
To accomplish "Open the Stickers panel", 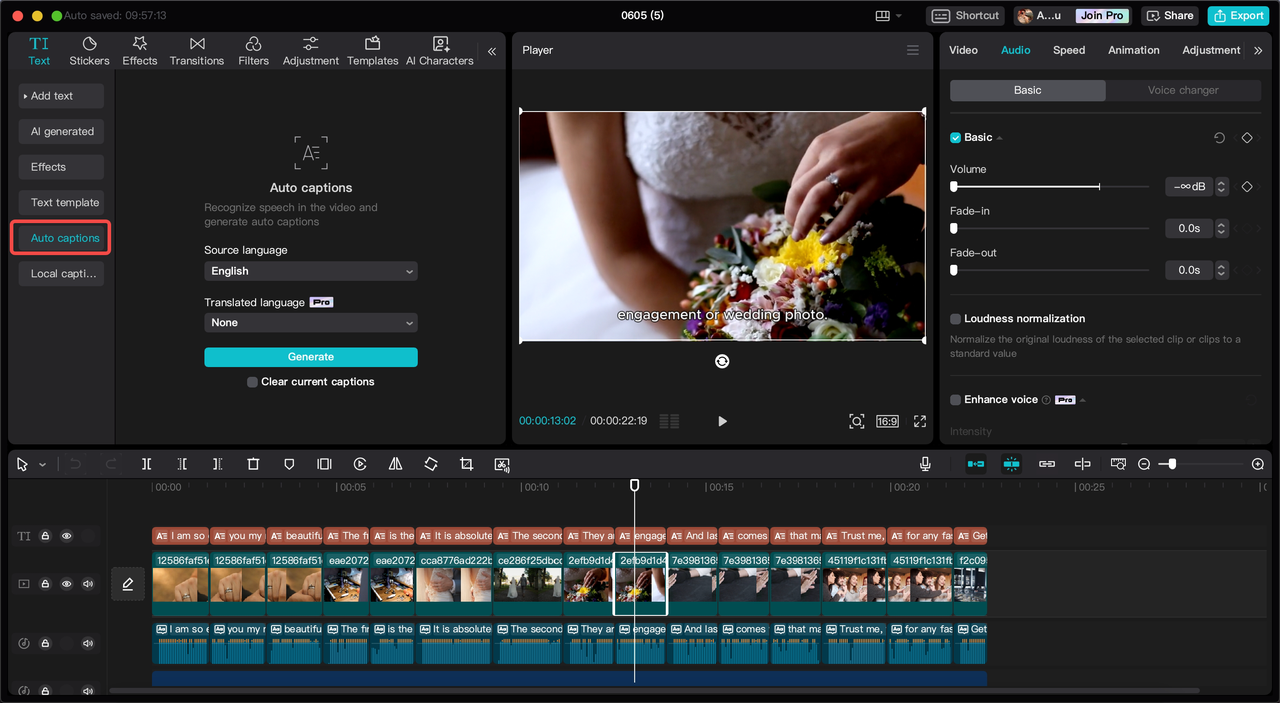I will (x=89, y=51).
